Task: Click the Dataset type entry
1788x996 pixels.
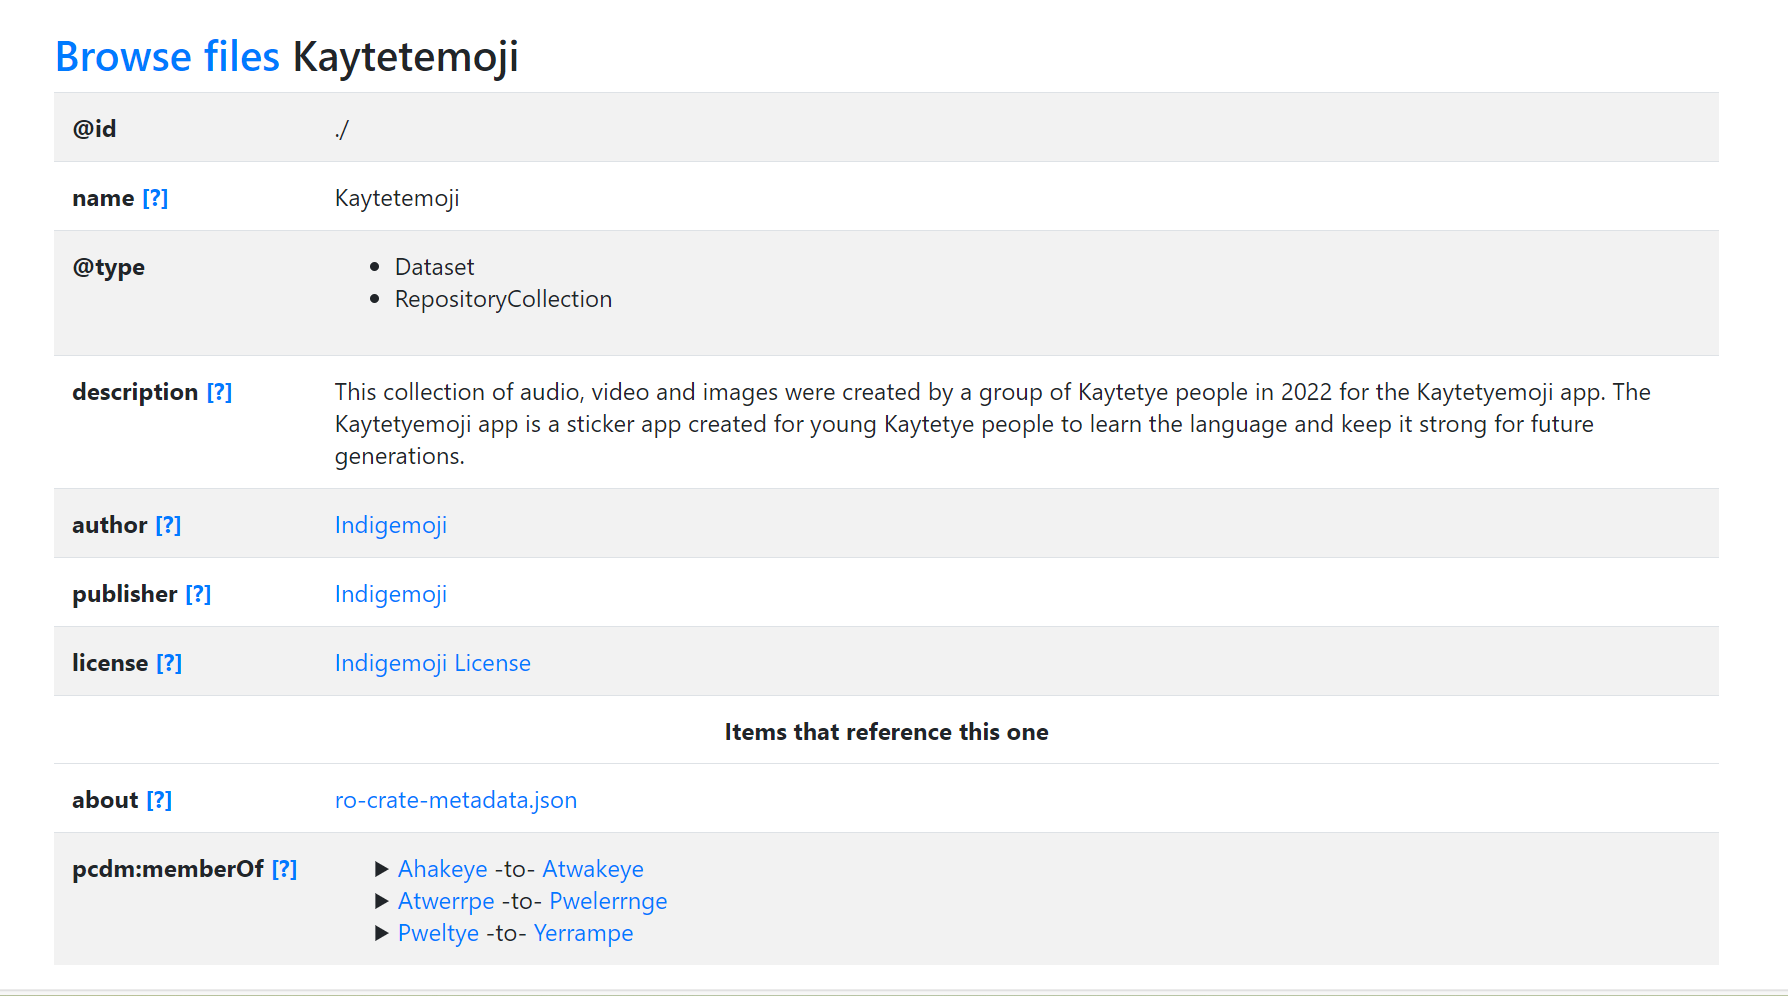Action: click(435, 267)
